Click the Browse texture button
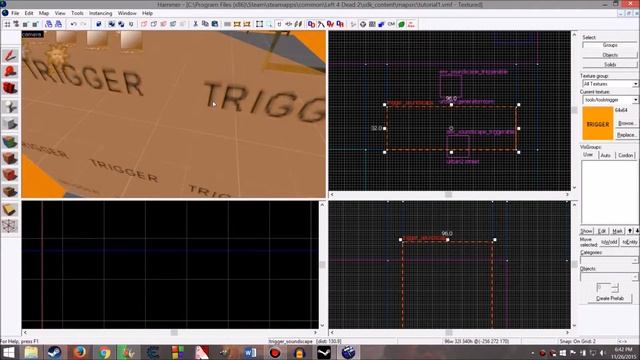 click(x=626, y=123)
